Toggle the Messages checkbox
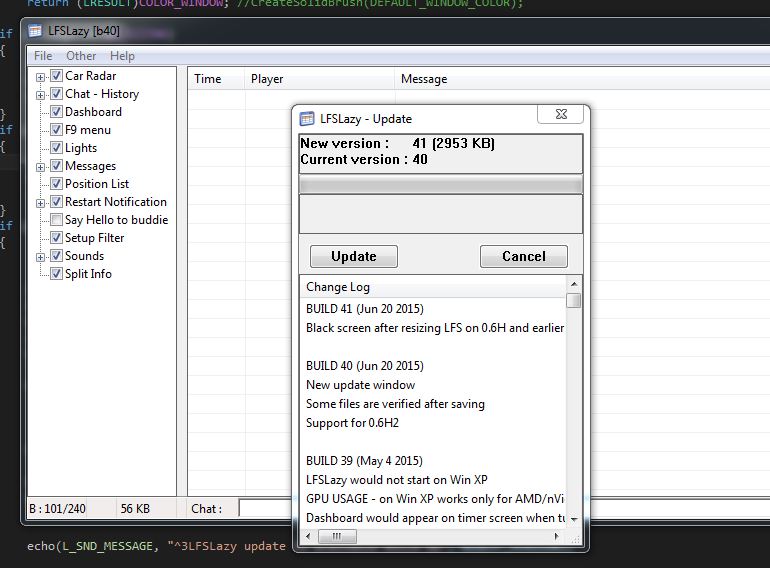Screen dimensions: 770x568 coord(56,165)
